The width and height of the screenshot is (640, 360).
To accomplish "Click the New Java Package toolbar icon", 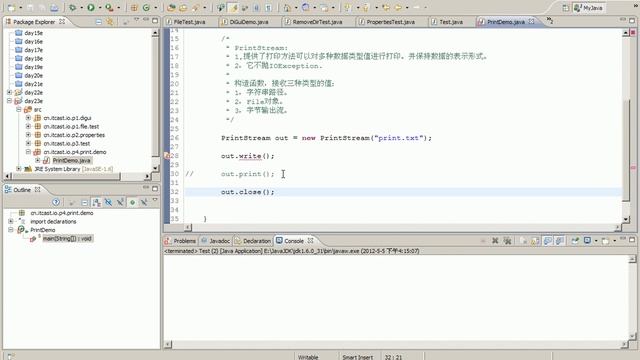I will [134, 7].
